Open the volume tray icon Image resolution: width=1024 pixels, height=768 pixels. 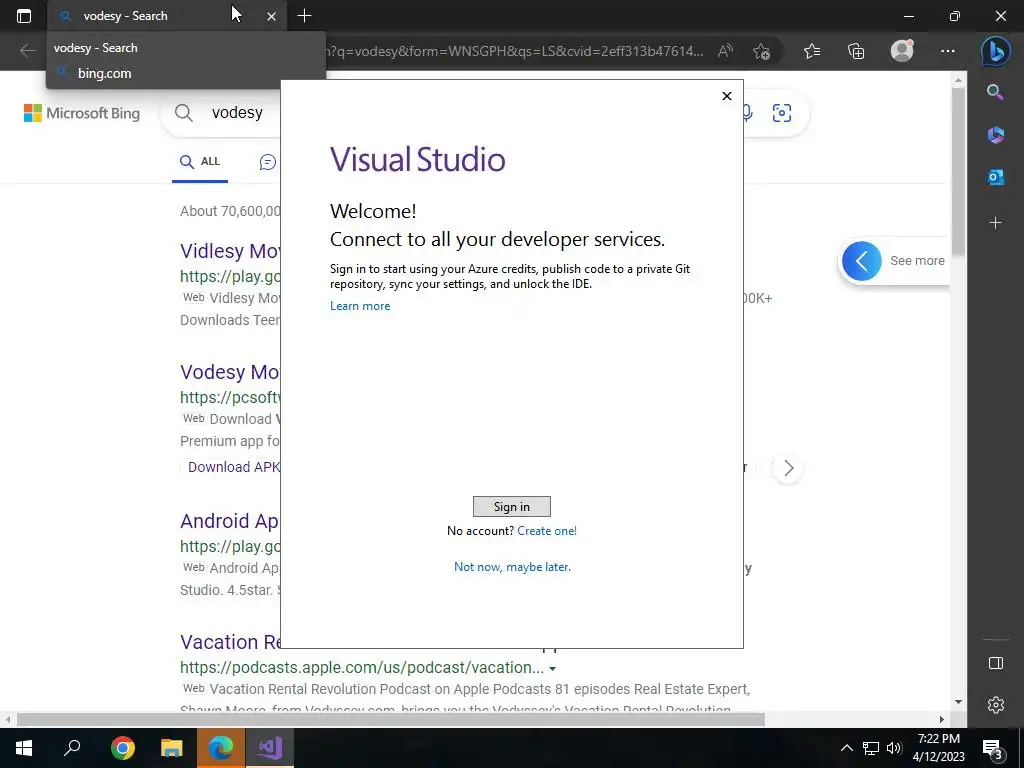[894, 748]
